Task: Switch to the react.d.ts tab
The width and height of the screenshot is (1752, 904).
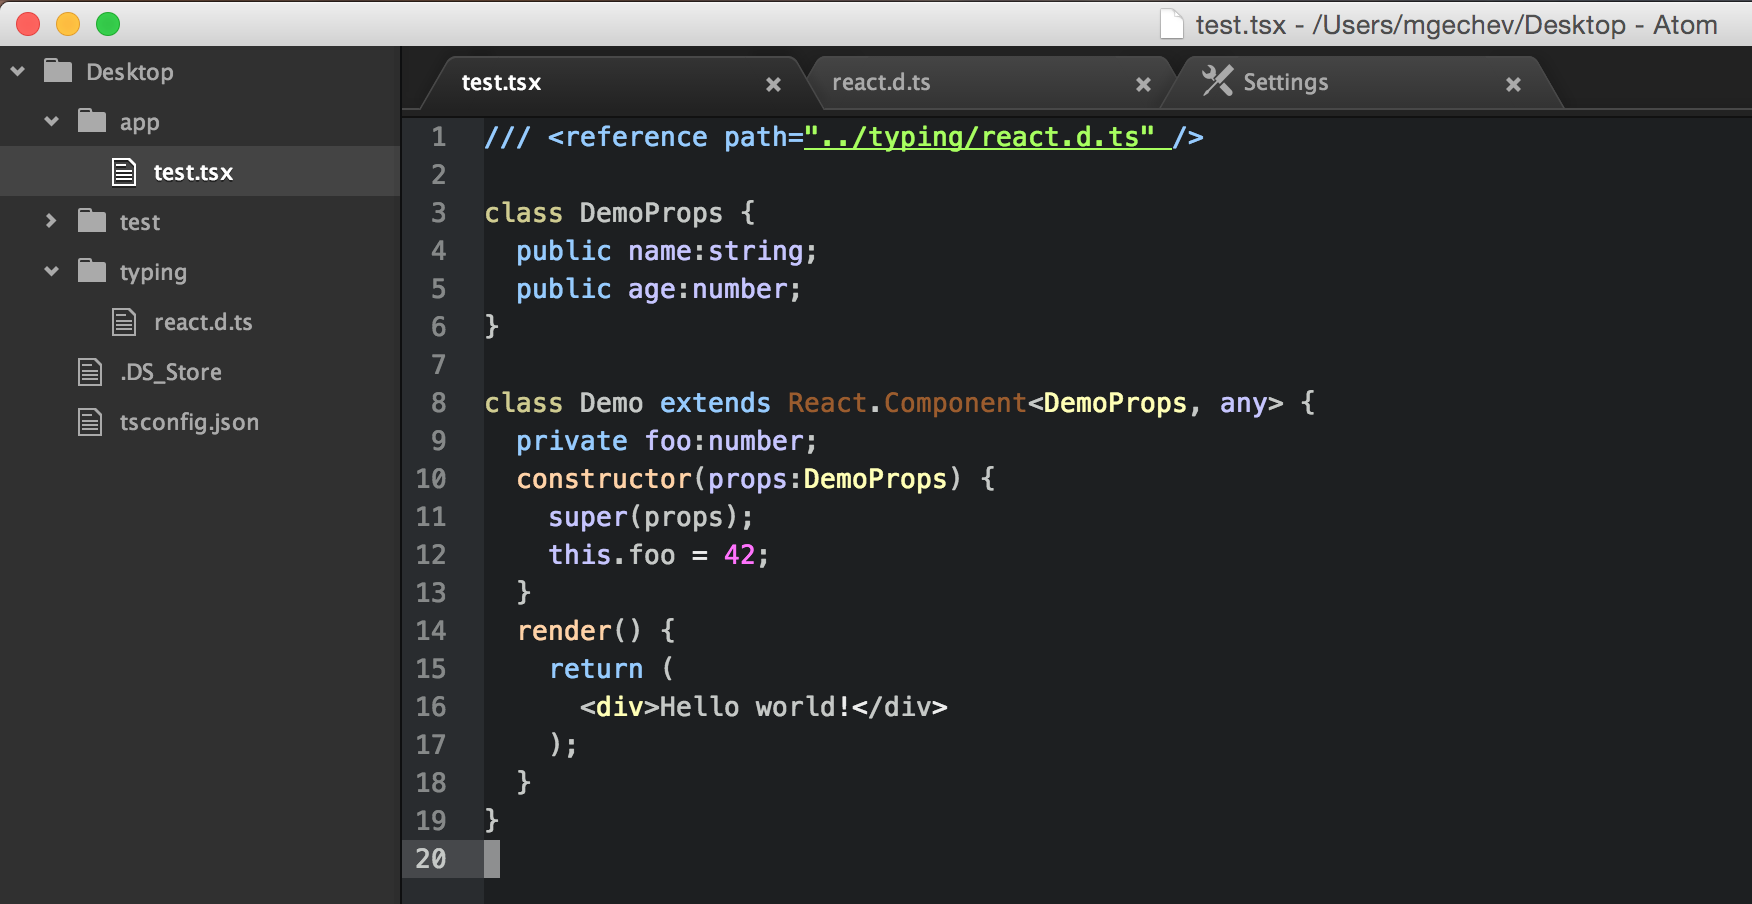Action: pos(881,82)
